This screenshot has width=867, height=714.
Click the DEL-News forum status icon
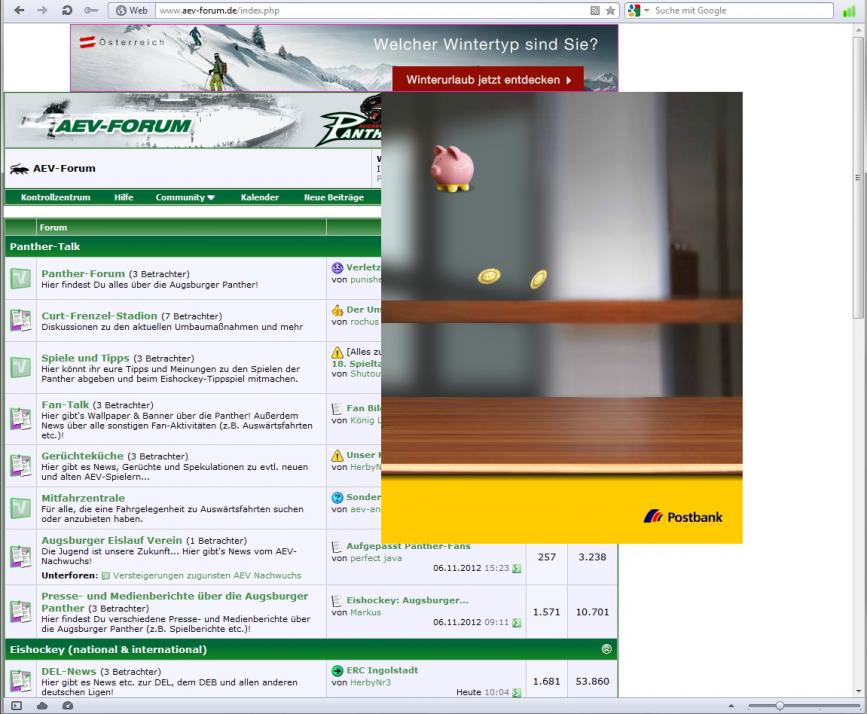click(20, 681)
